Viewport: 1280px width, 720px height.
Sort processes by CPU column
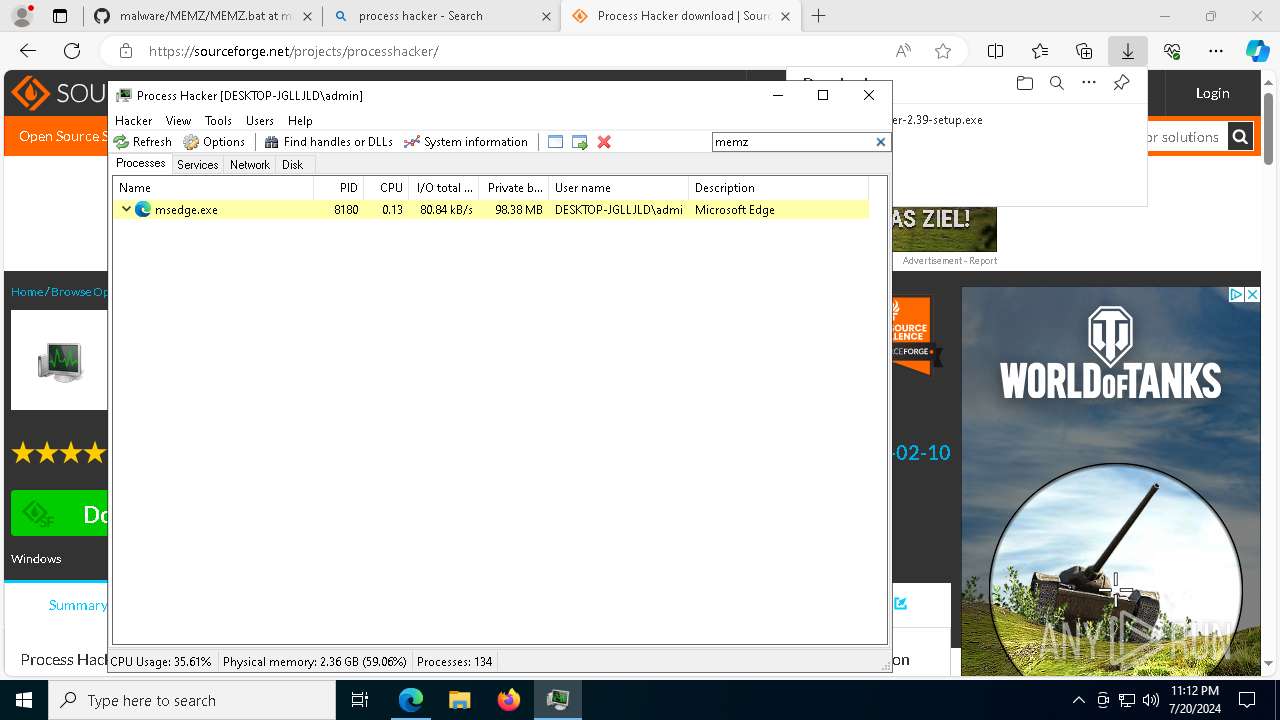click(388, 187)
